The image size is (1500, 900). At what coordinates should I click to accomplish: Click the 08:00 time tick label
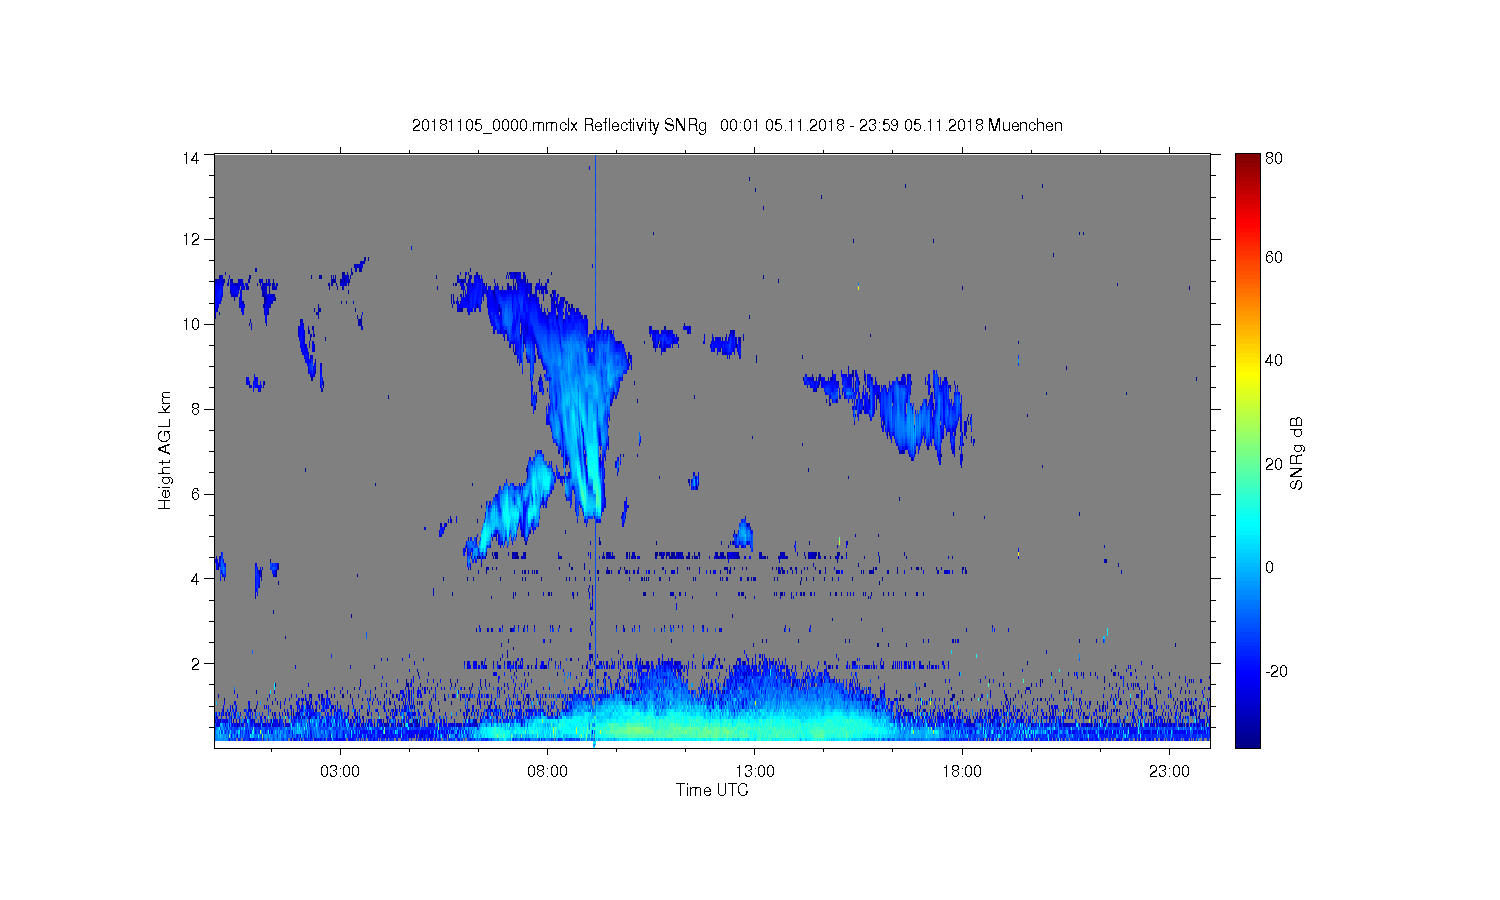click(x=548, y=772)
